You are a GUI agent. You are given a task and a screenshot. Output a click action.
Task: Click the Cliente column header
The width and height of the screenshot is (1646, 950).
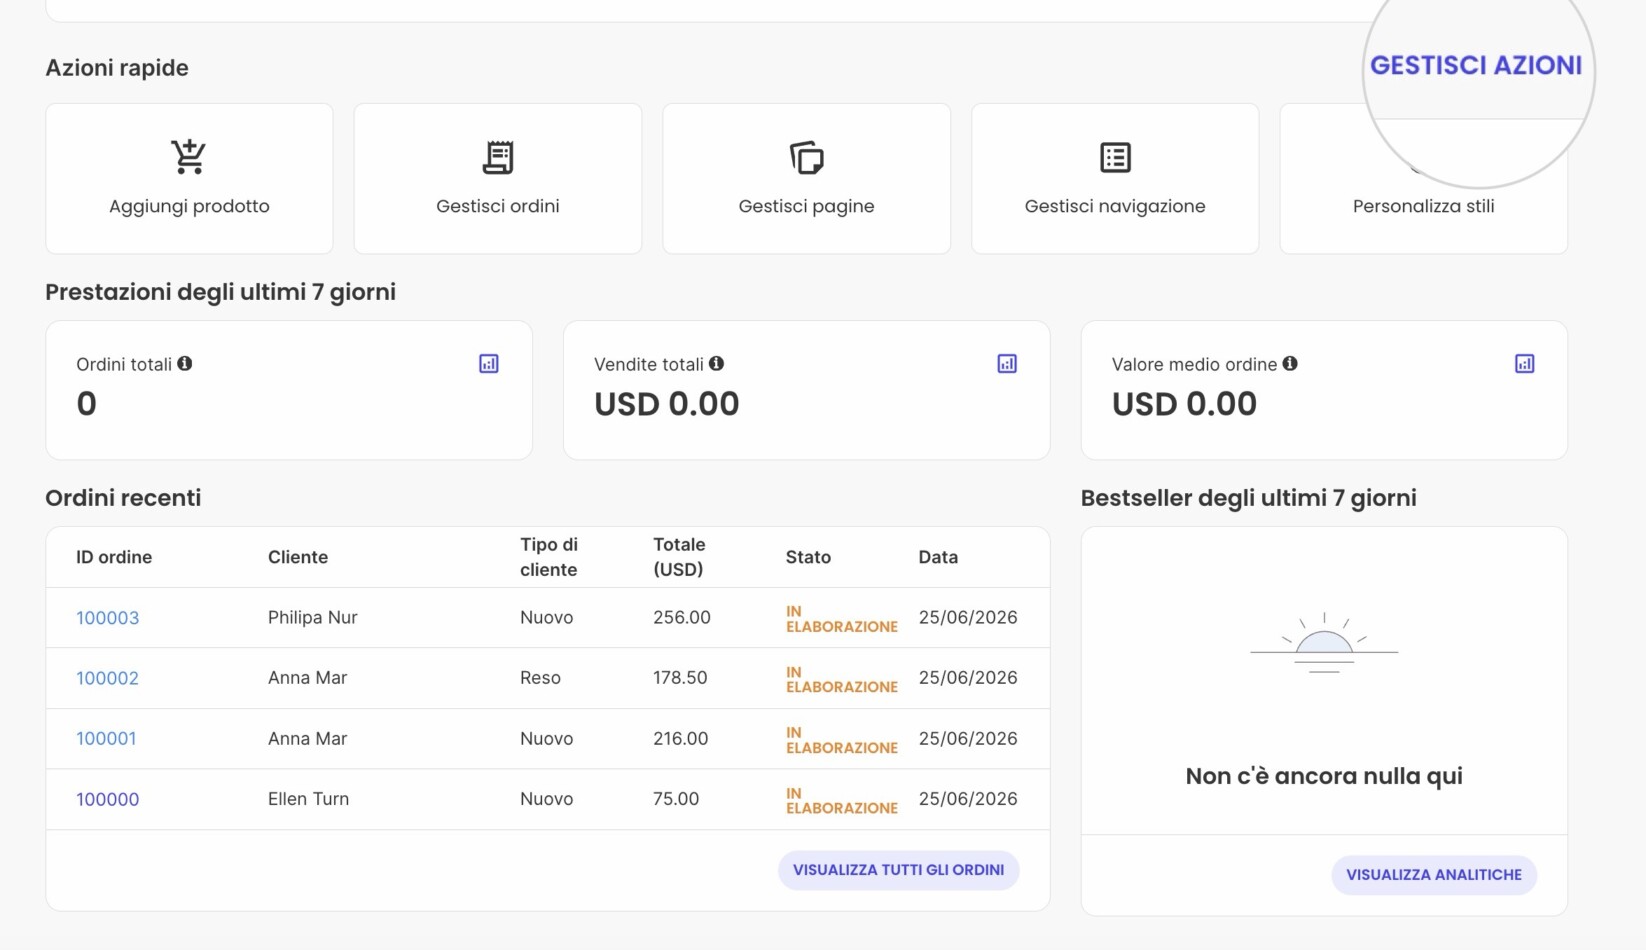(298, 557)
